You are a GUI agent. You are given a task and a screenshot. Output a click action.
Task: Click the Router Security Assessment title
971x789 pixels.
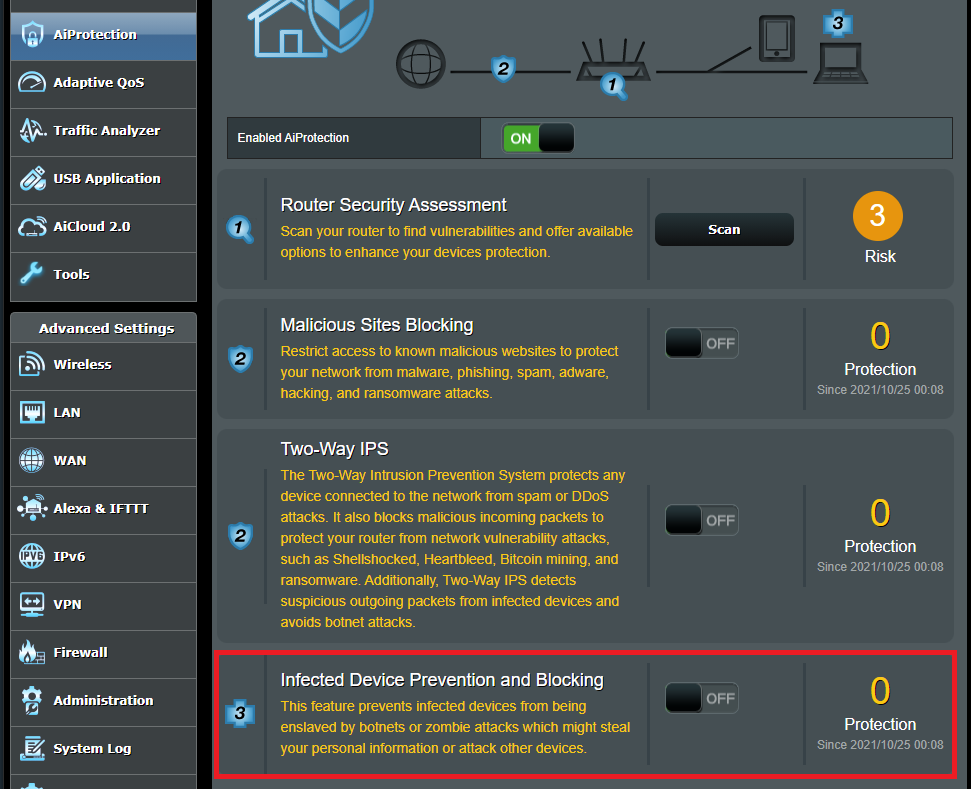pyautogui.click(x=393, y=205)
